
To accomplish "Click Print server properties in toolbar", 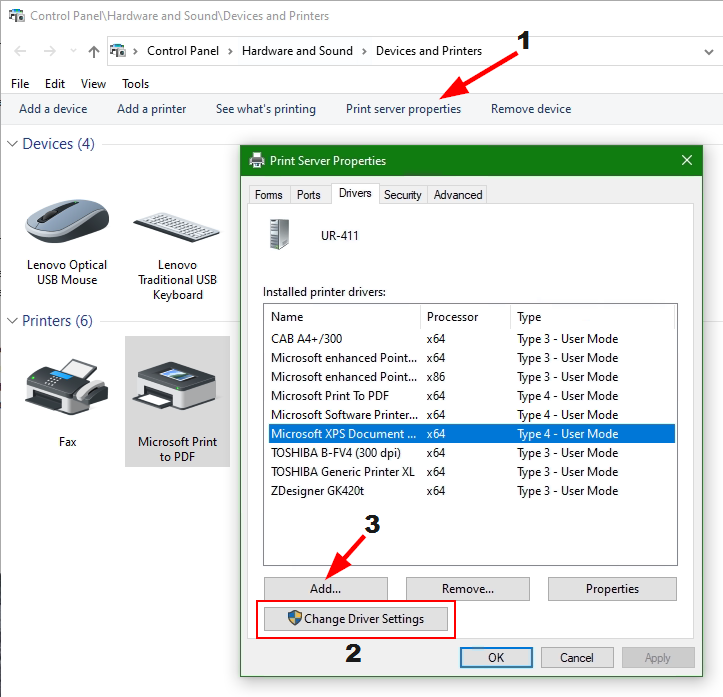I will pos(403,109).
